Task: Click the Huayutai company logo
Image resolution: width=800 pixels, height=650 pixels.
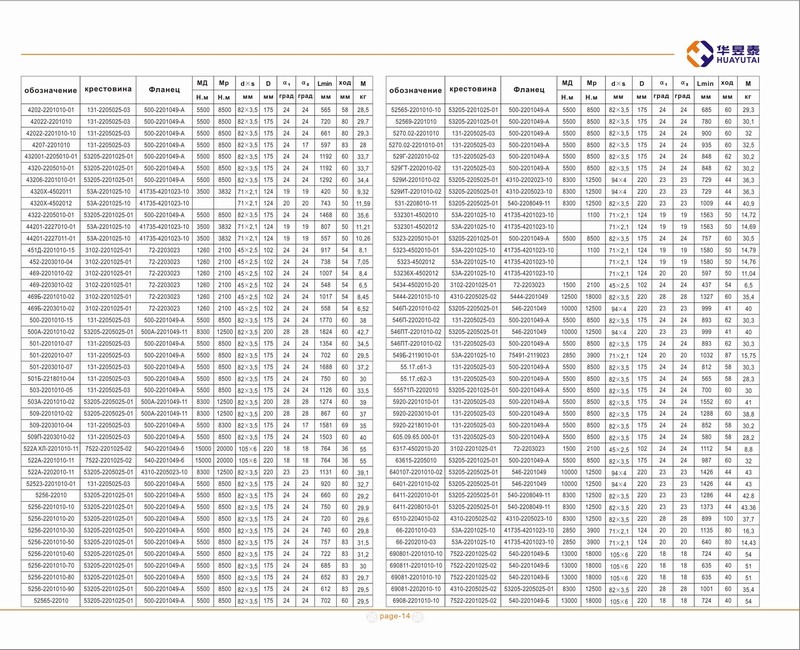Action: (723, 54)
